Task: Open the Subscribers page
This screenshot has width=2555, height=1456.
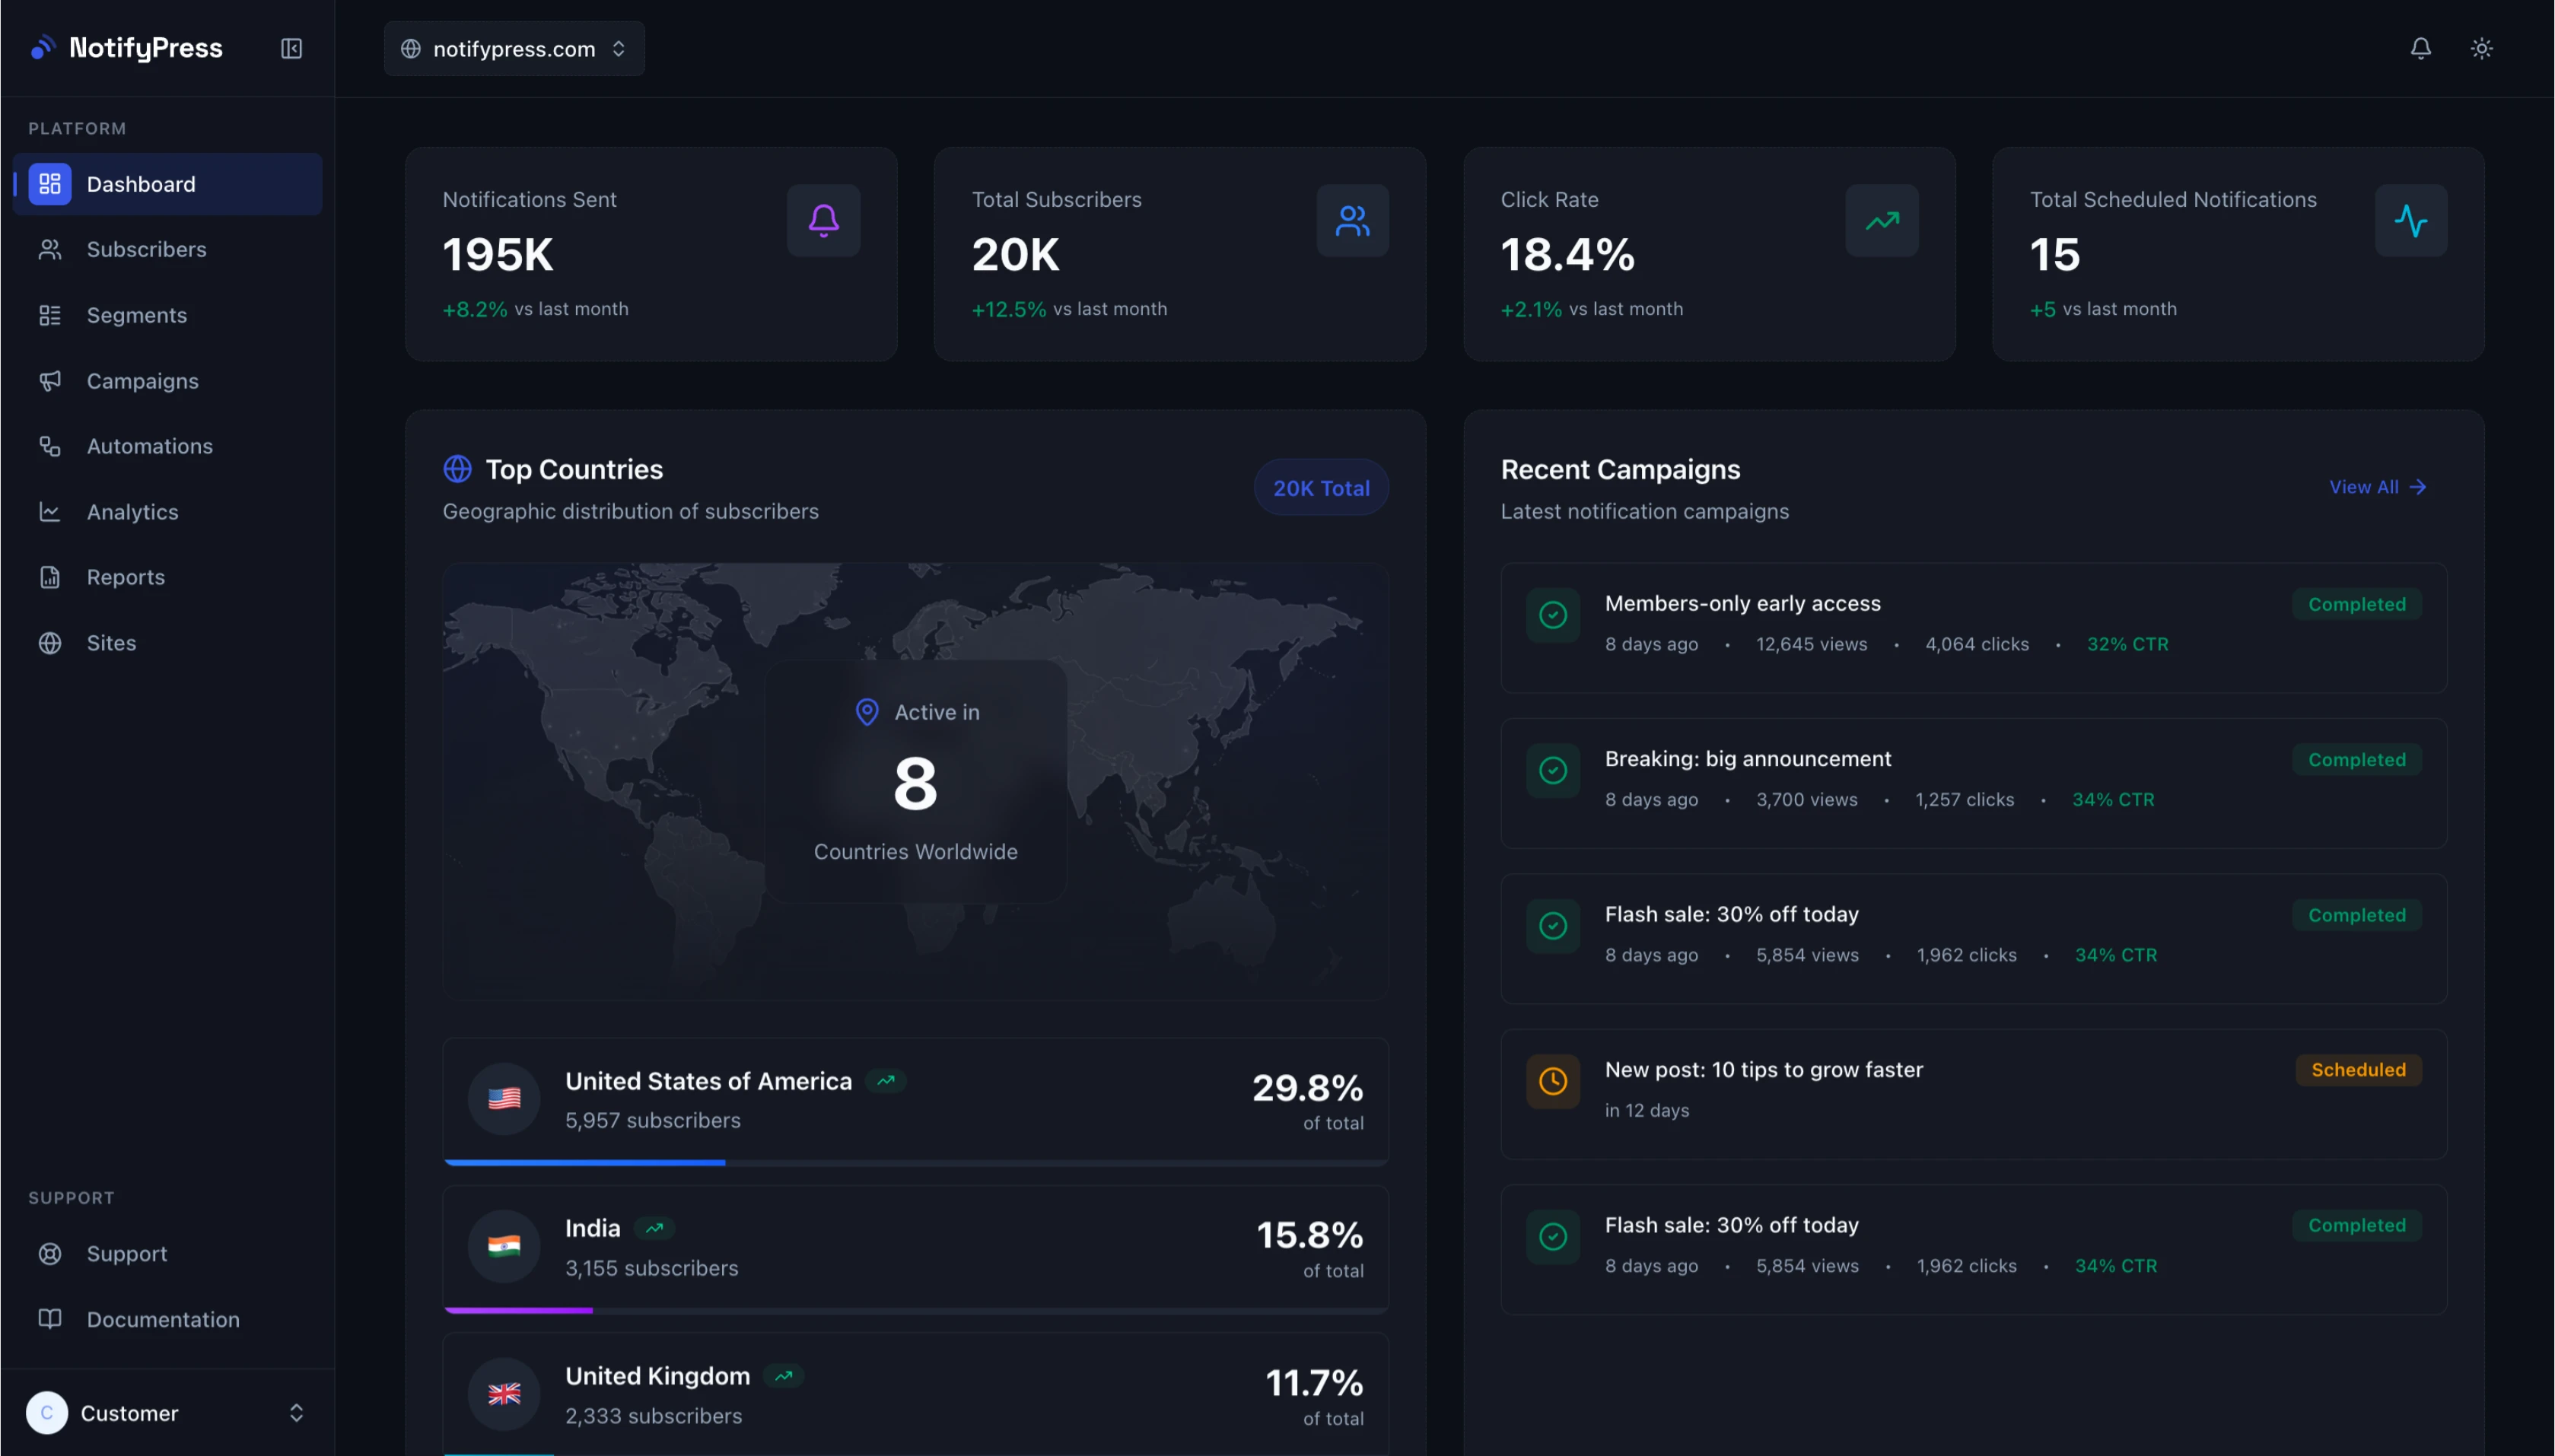Action: tap(167, 249)
